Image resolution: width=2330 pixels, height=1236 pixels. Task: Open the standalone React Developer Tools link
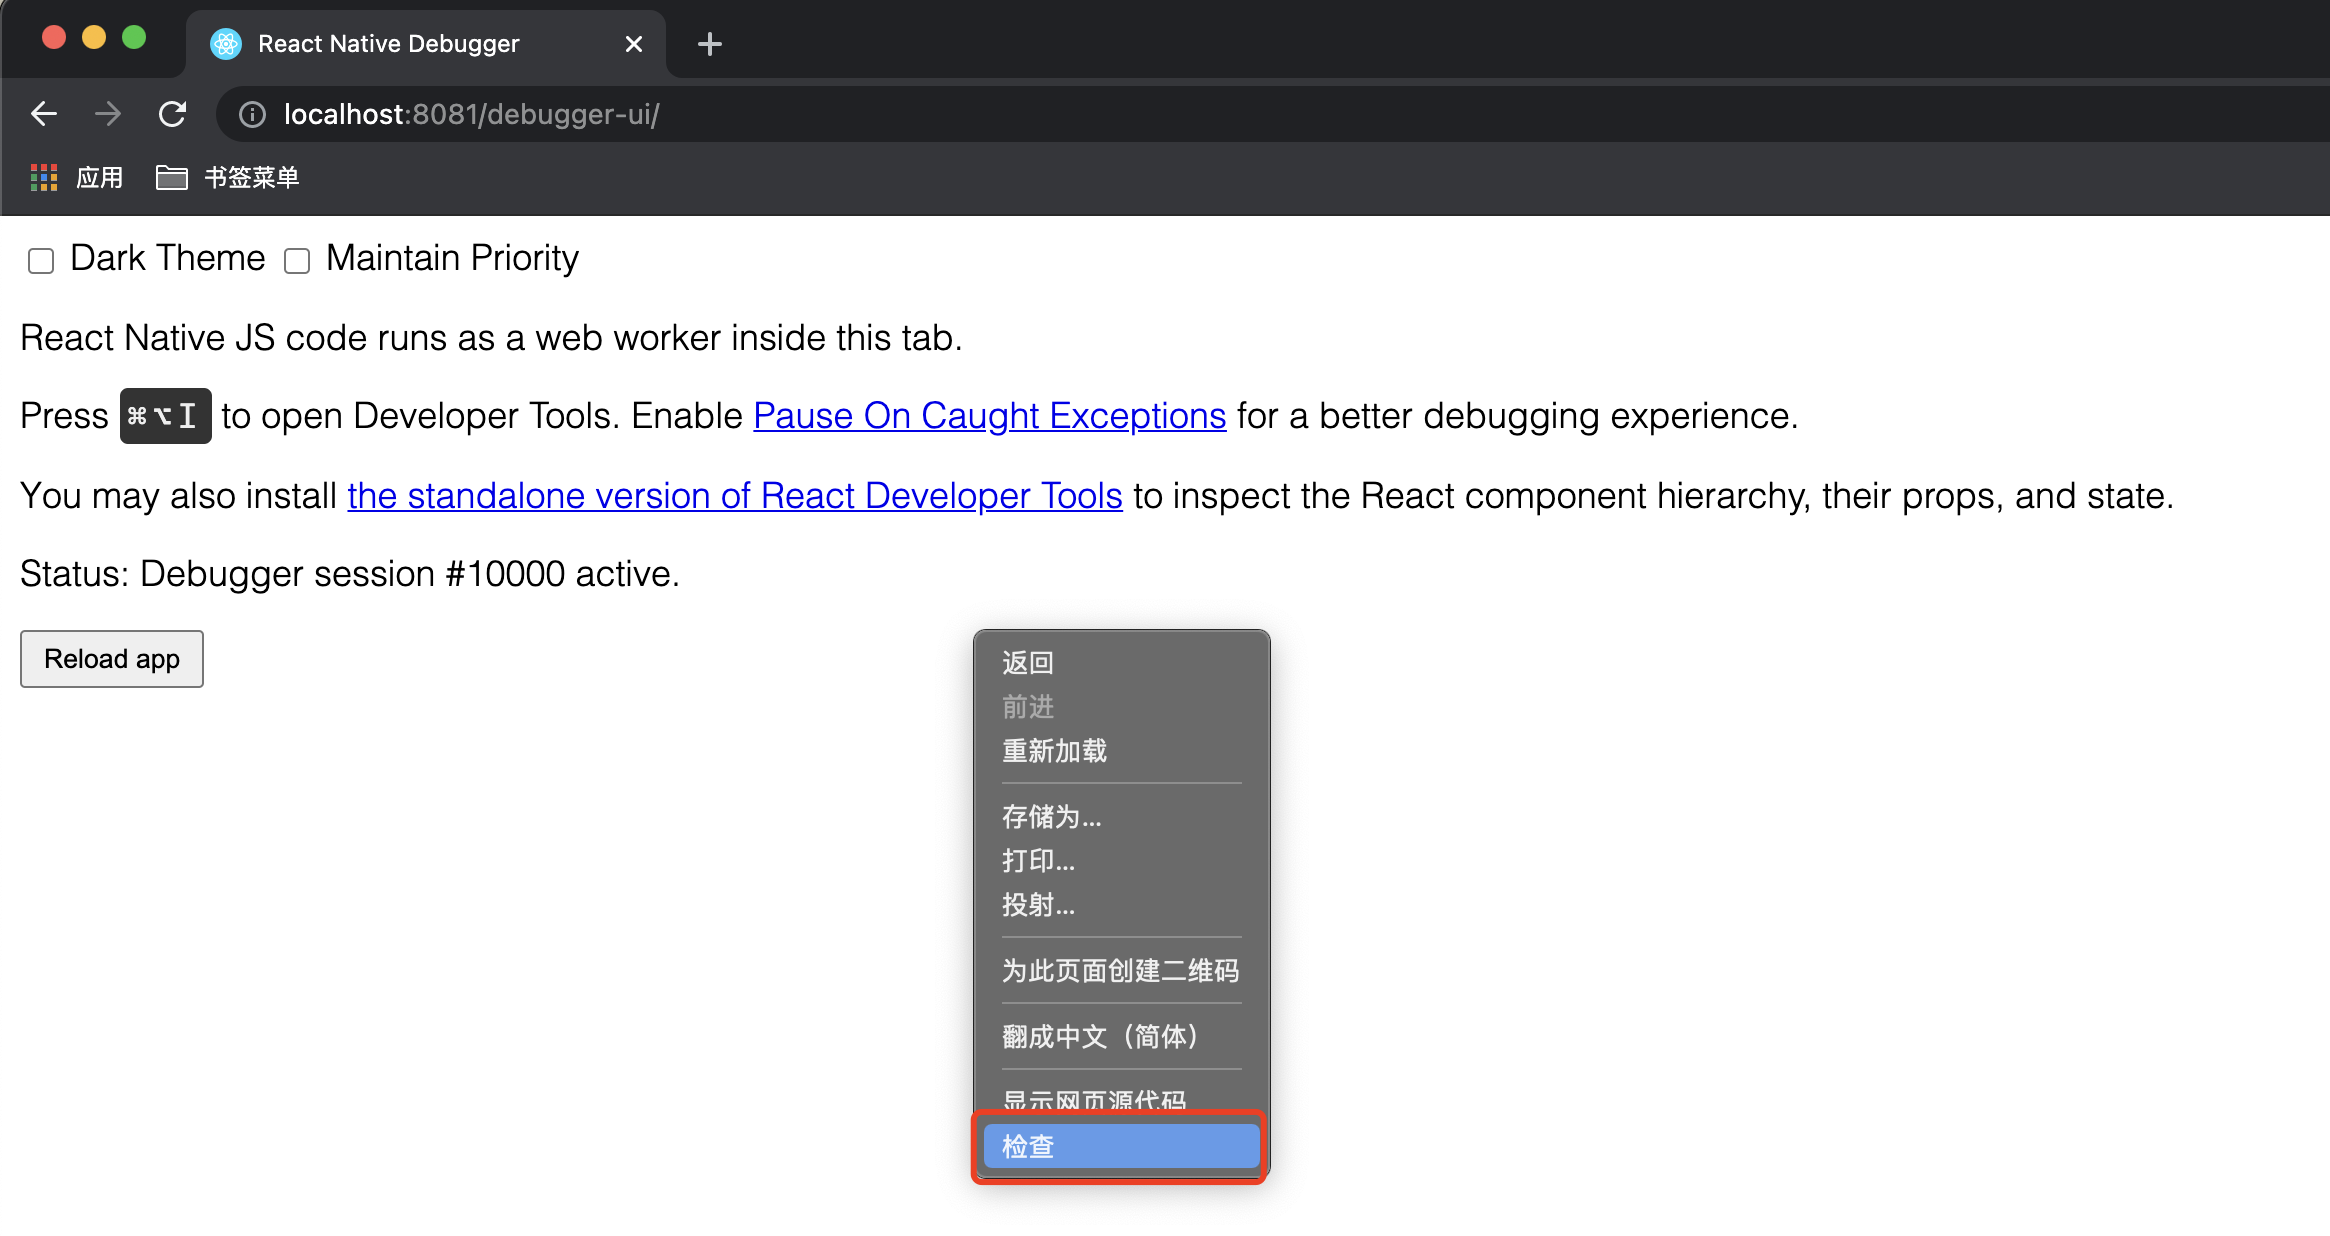[x=734, y=496]
